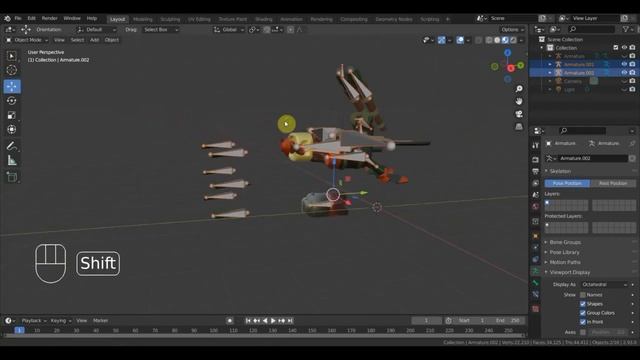Open the Display As Octahedral dropdown
Image resolution: width=640 pixels, height=360 pixels.
pos(604,284)
